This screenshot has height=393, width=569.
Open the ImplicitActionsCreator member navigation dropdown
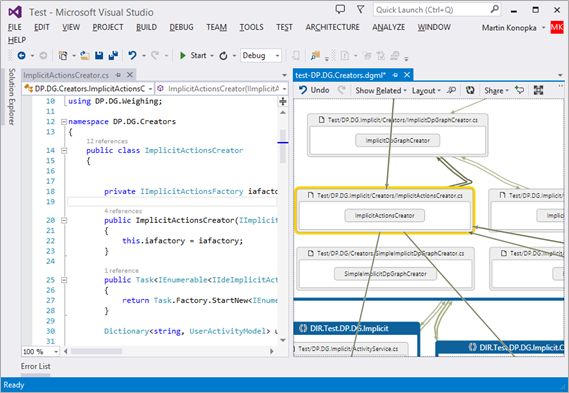coord(284,89)
